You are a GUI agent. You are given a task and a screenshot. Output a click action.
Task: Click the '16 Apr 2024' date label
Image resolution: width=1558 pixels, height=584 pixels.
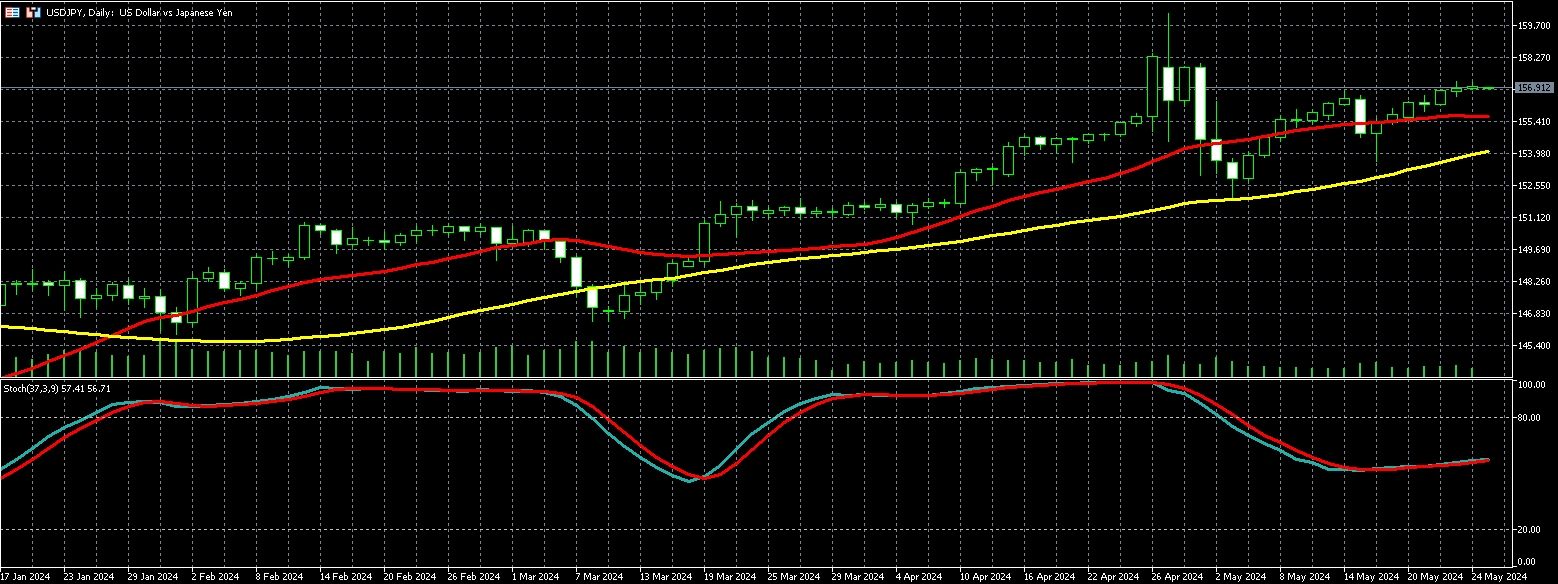coord(1050,577)
